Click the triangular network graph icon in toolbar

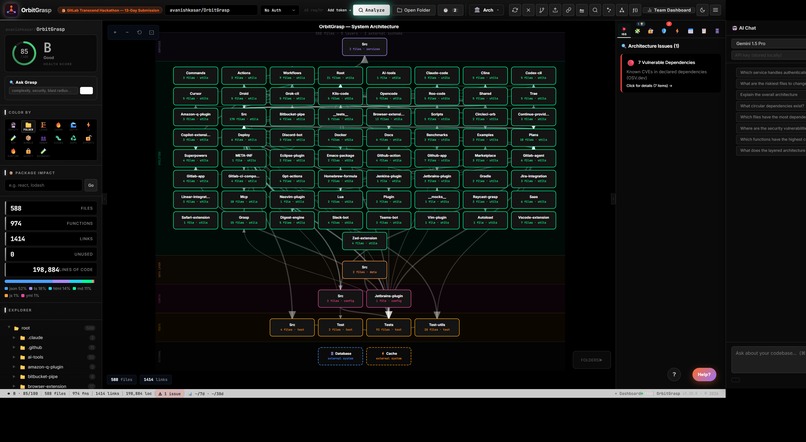pyautogui.click(x=621, y=10)
